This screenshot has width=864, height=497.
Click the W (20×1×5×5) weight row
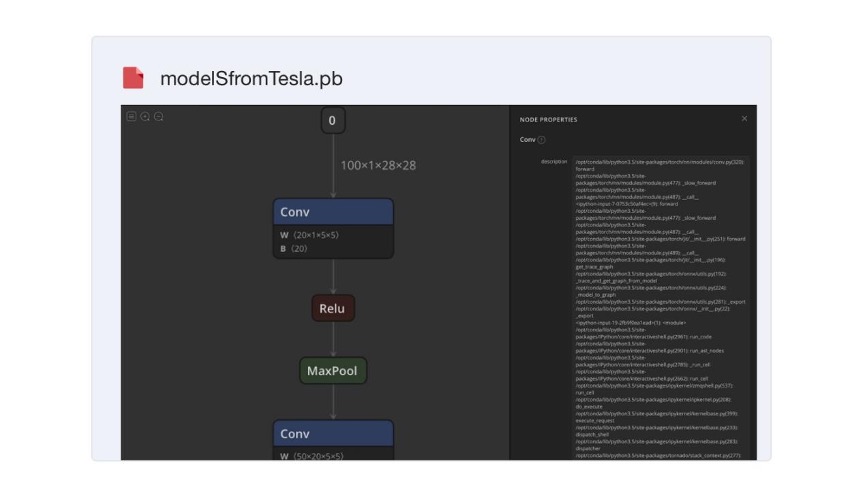(333, 235)
